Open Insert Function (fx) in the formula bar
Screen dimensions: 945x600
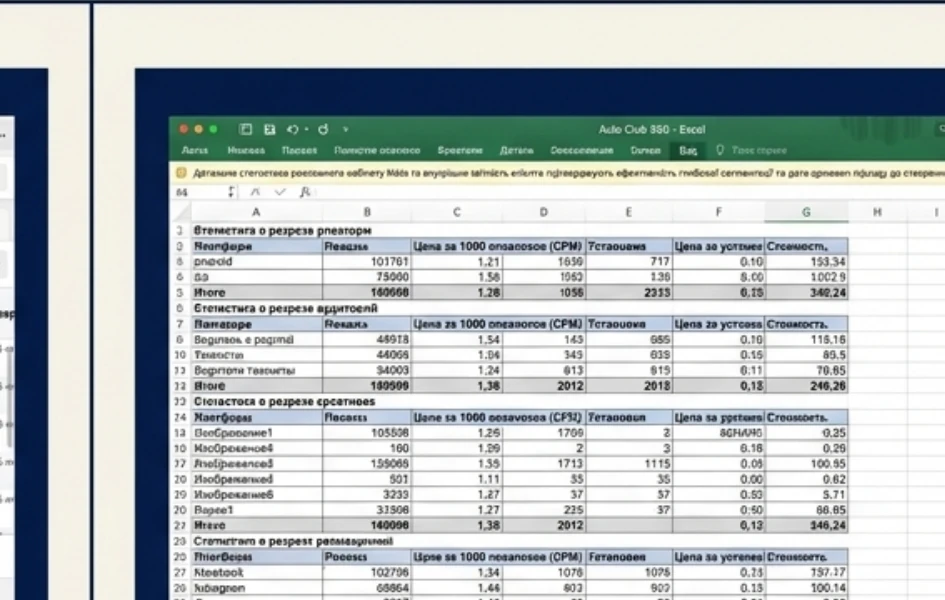(x=305, y=192)
